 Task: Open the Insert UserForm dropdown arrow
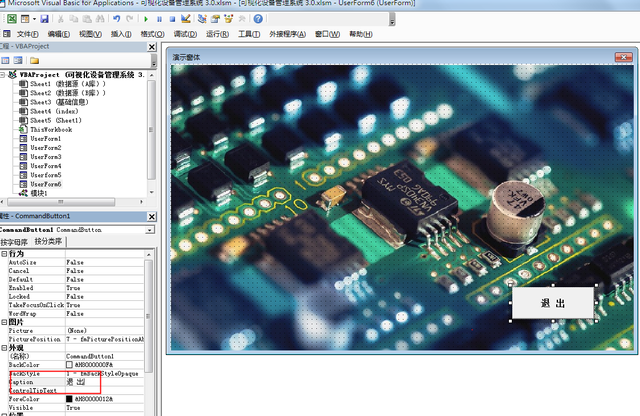[x=34, y=19]
